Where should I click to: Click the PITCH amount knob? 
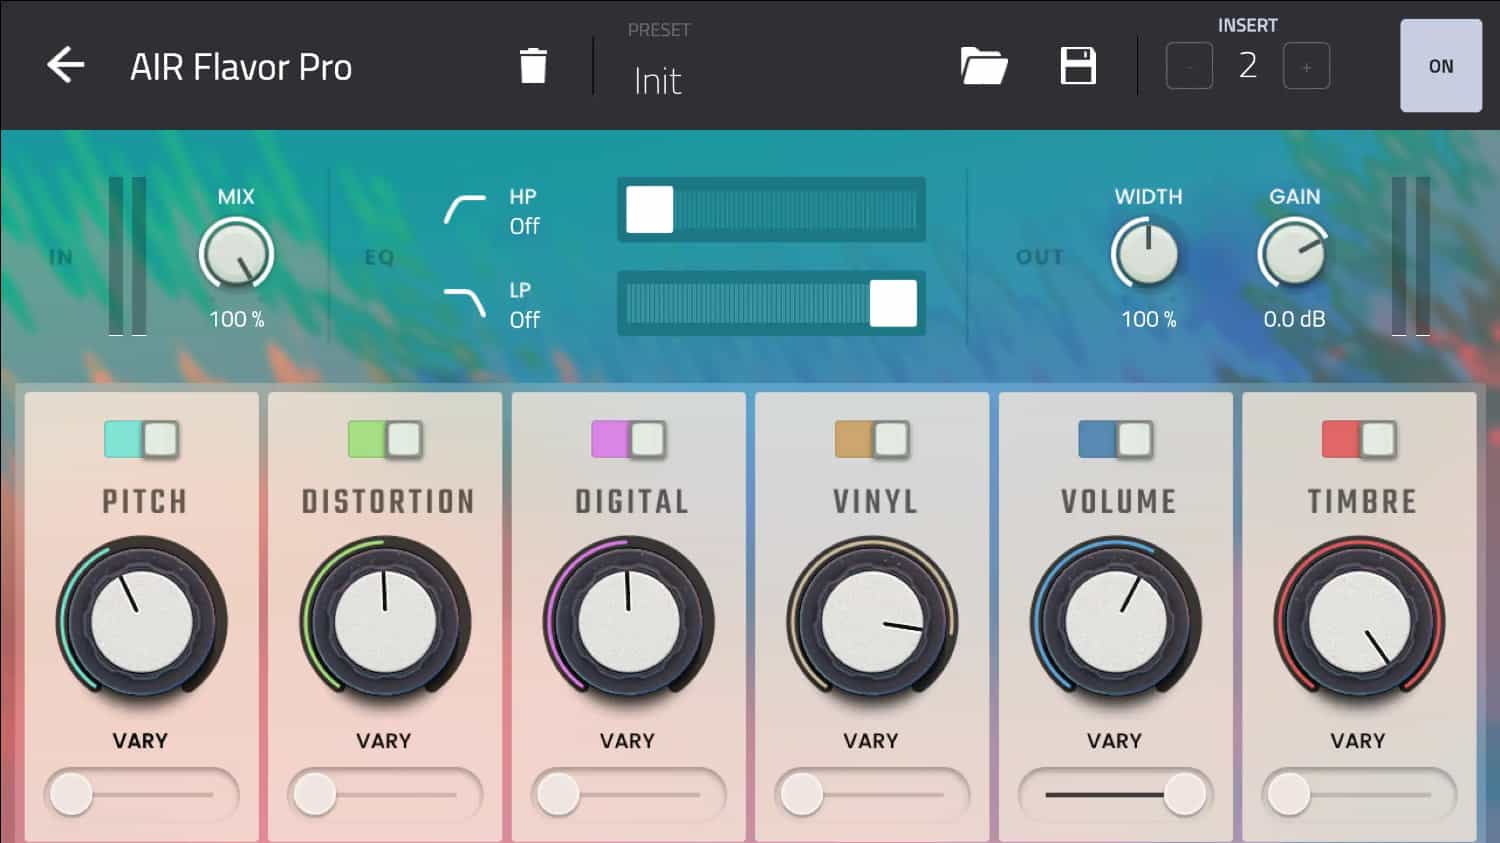142,621
